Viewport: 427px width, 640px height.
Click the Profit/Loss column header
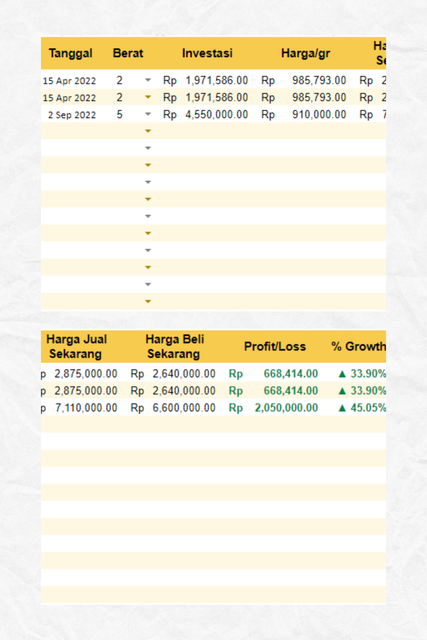click(275, 347)
